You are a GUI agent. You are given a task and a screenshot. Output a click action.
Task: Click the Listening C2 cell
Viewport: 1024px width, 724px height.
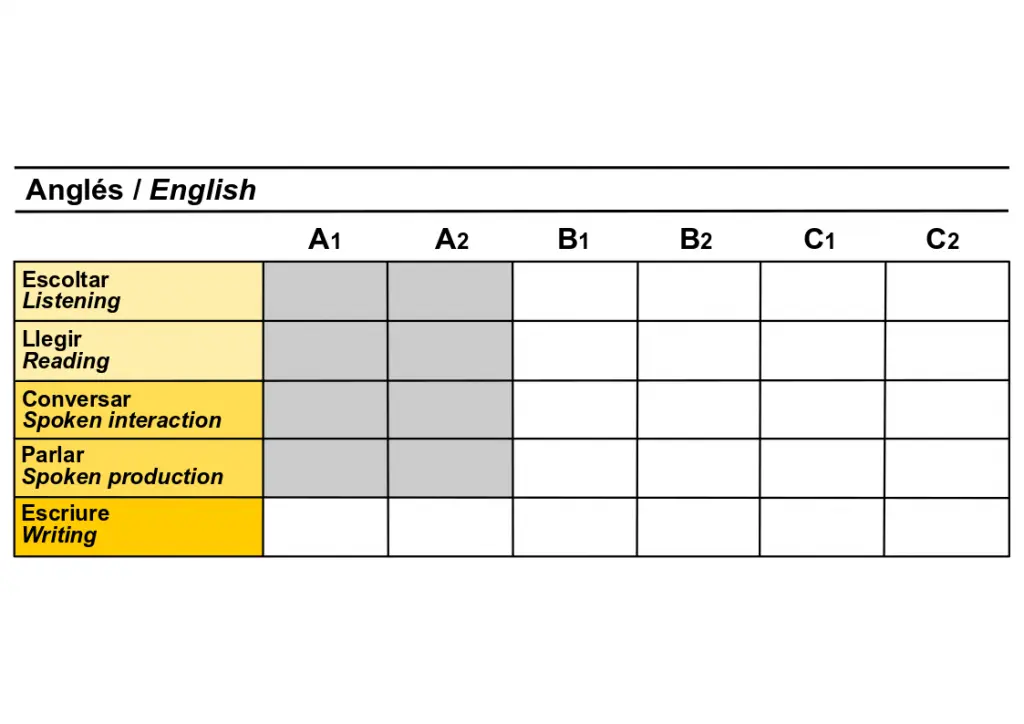click(x=946, y=291)
